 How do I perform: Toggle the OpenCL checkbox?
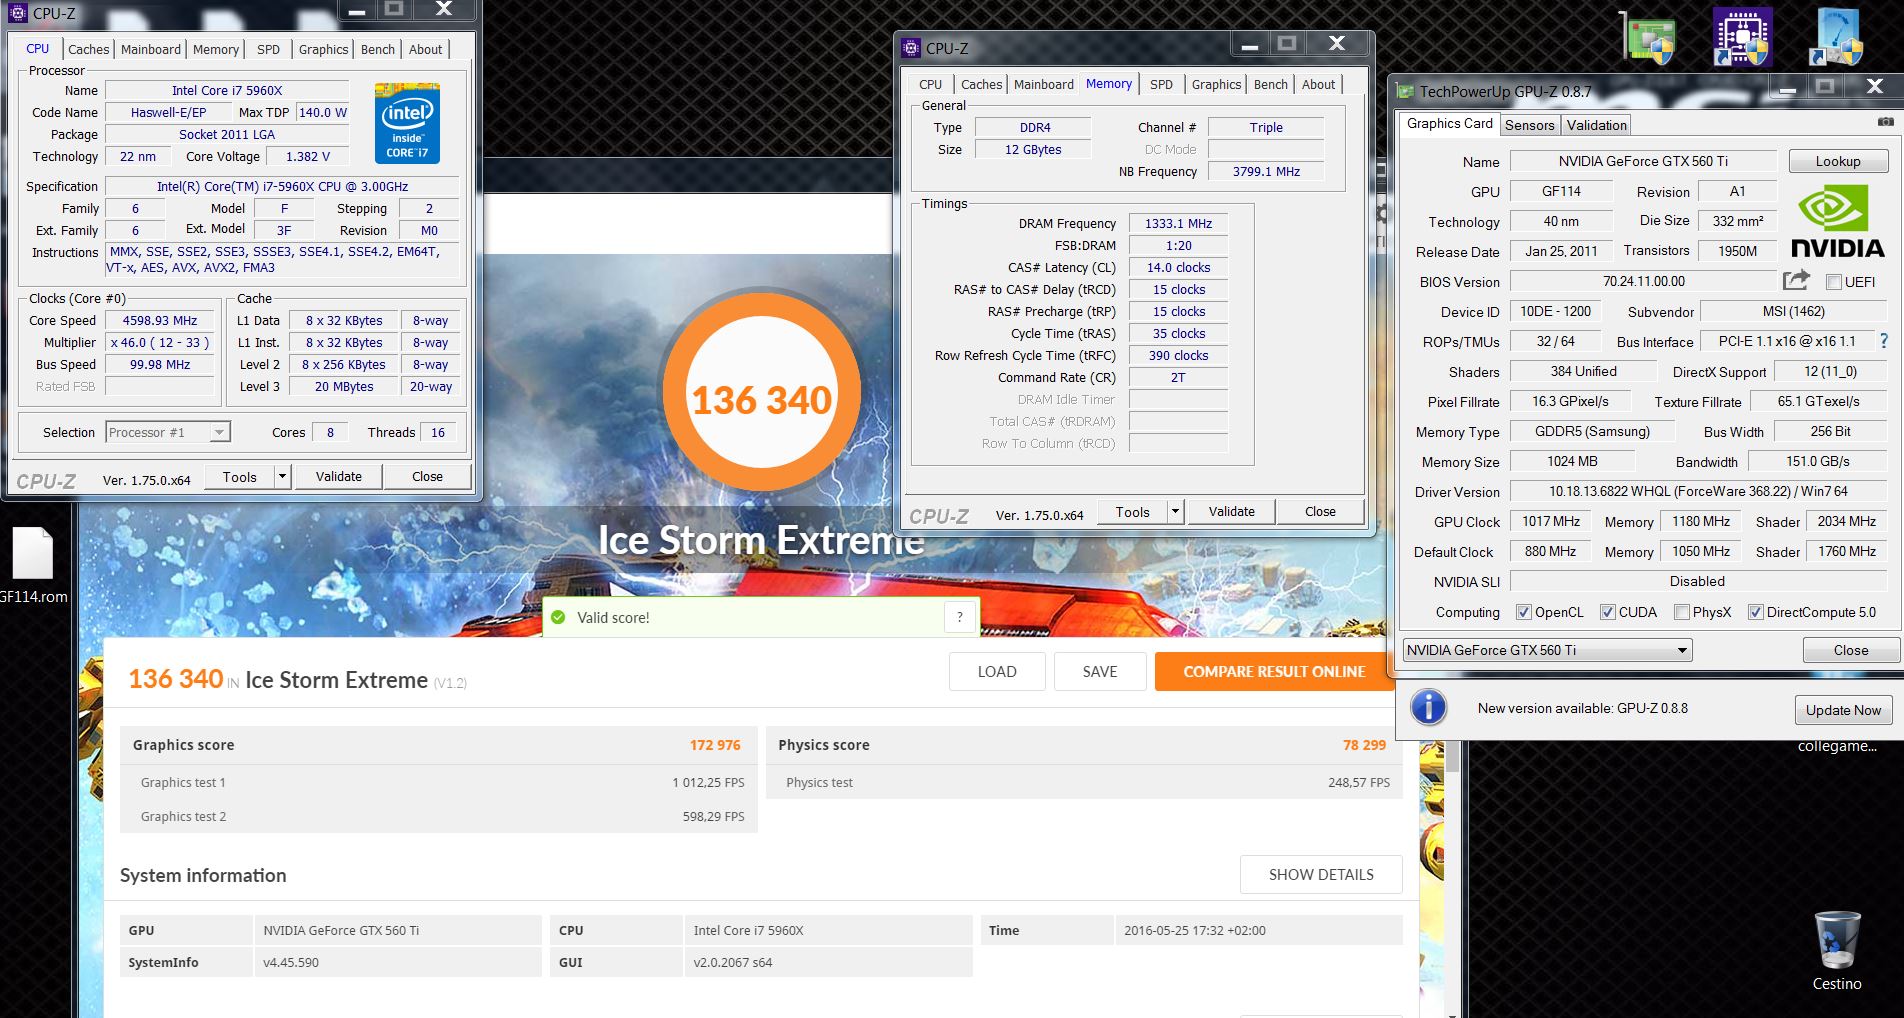[x=1523, y=612]
